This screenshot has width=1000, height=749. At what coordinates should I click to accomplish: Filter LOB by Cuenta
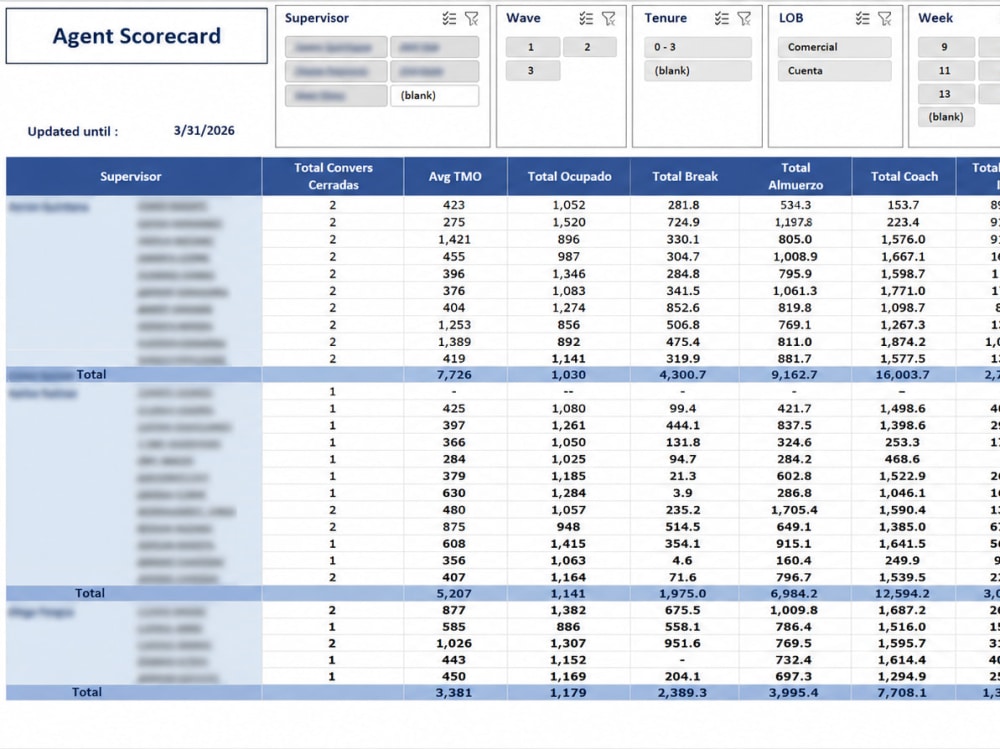click(x=834, y=71)
